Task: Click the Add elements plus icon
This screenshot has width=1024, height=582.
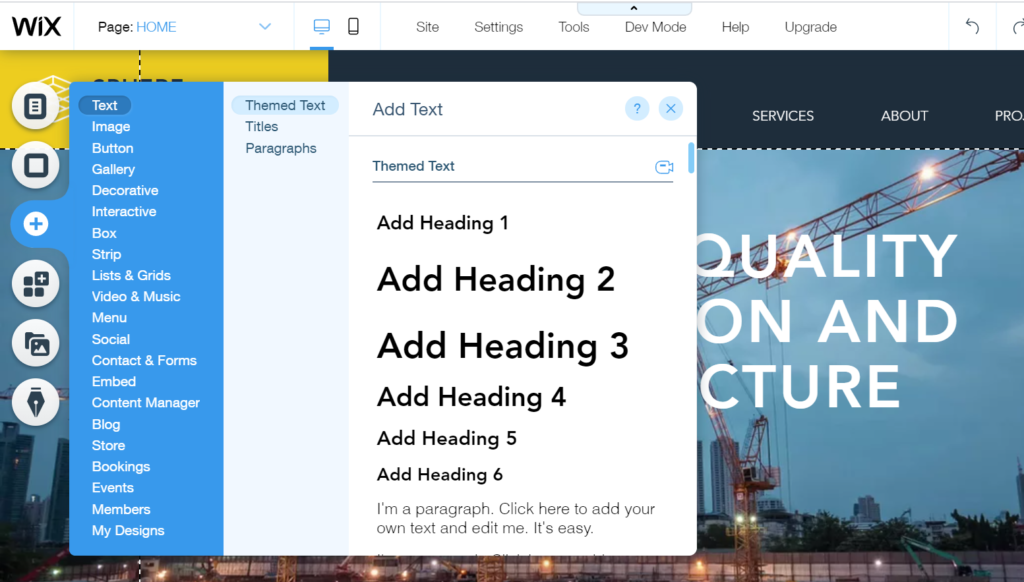Action: pyautogui.click(x=36, y=224)
